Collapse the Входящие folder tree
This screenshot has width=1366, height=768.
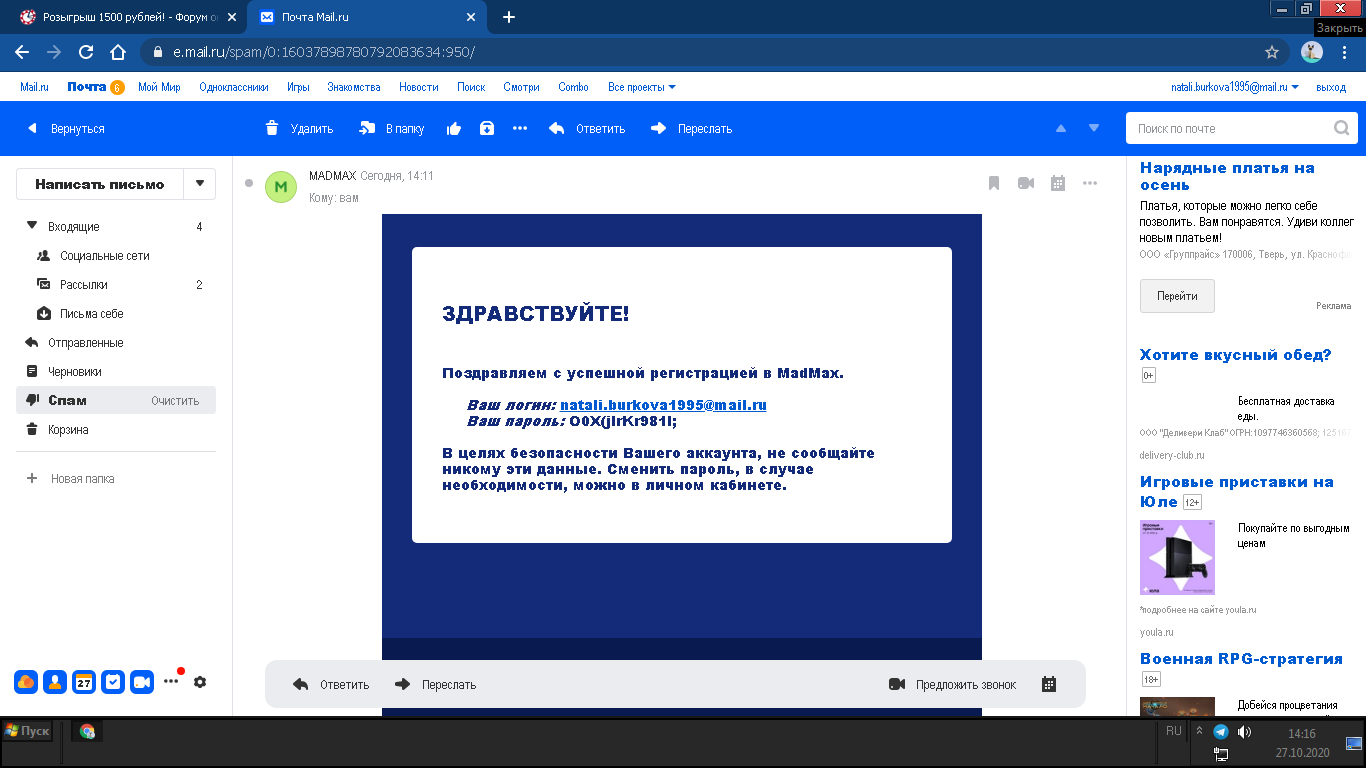(x=31, y=226)
